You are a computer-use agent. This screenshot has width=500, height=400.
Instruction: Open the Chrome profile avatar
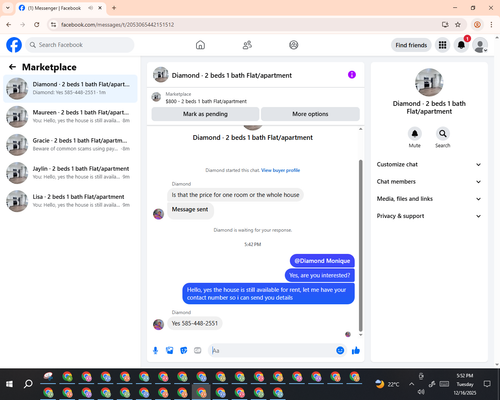click(477, 24)
